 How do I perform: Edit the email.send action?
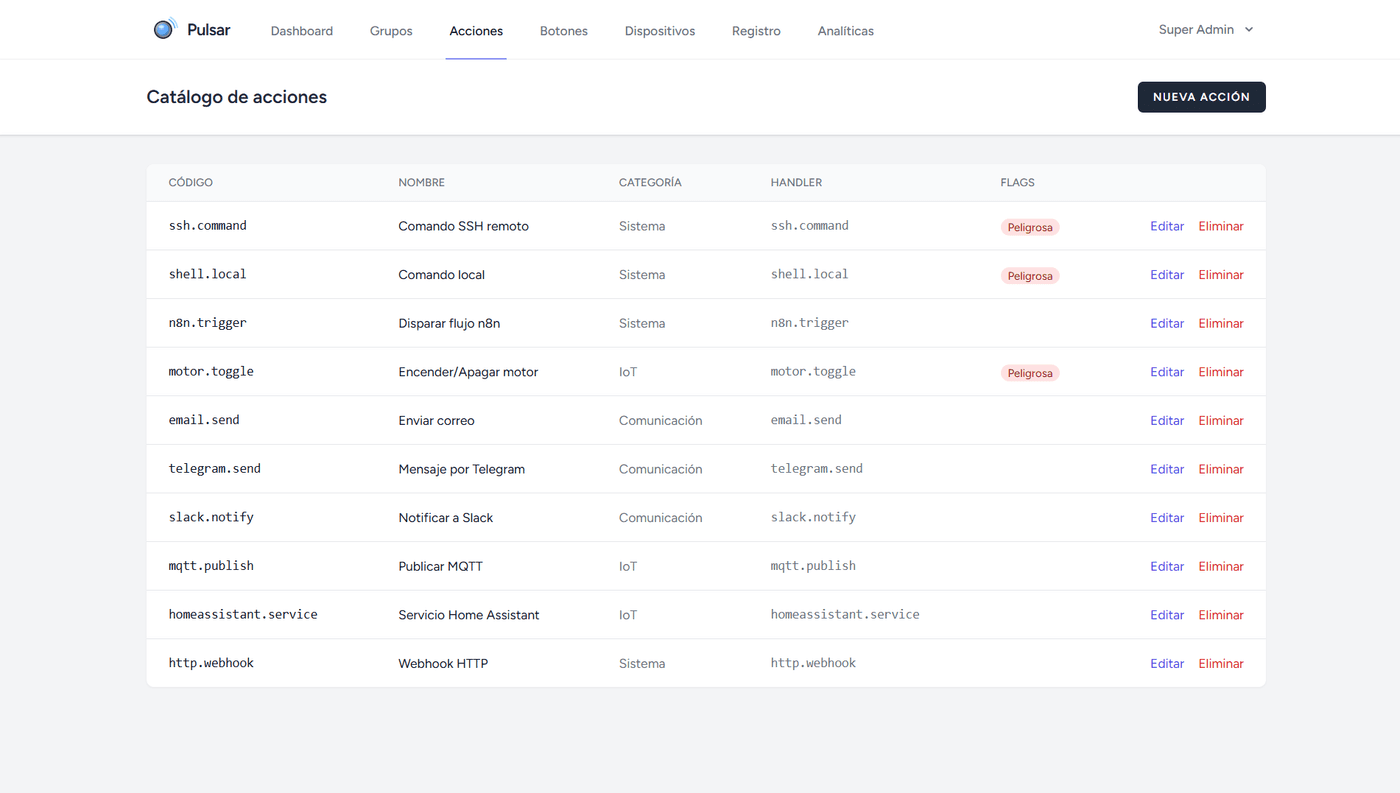1167,421
